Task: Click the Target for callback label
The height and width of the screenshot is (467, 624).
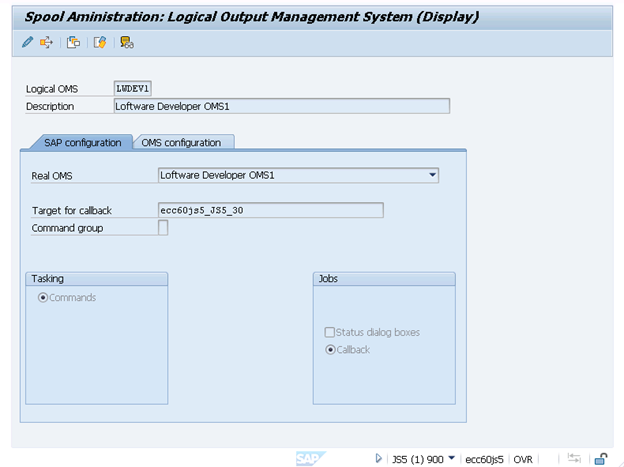Action: pos(72,210)
